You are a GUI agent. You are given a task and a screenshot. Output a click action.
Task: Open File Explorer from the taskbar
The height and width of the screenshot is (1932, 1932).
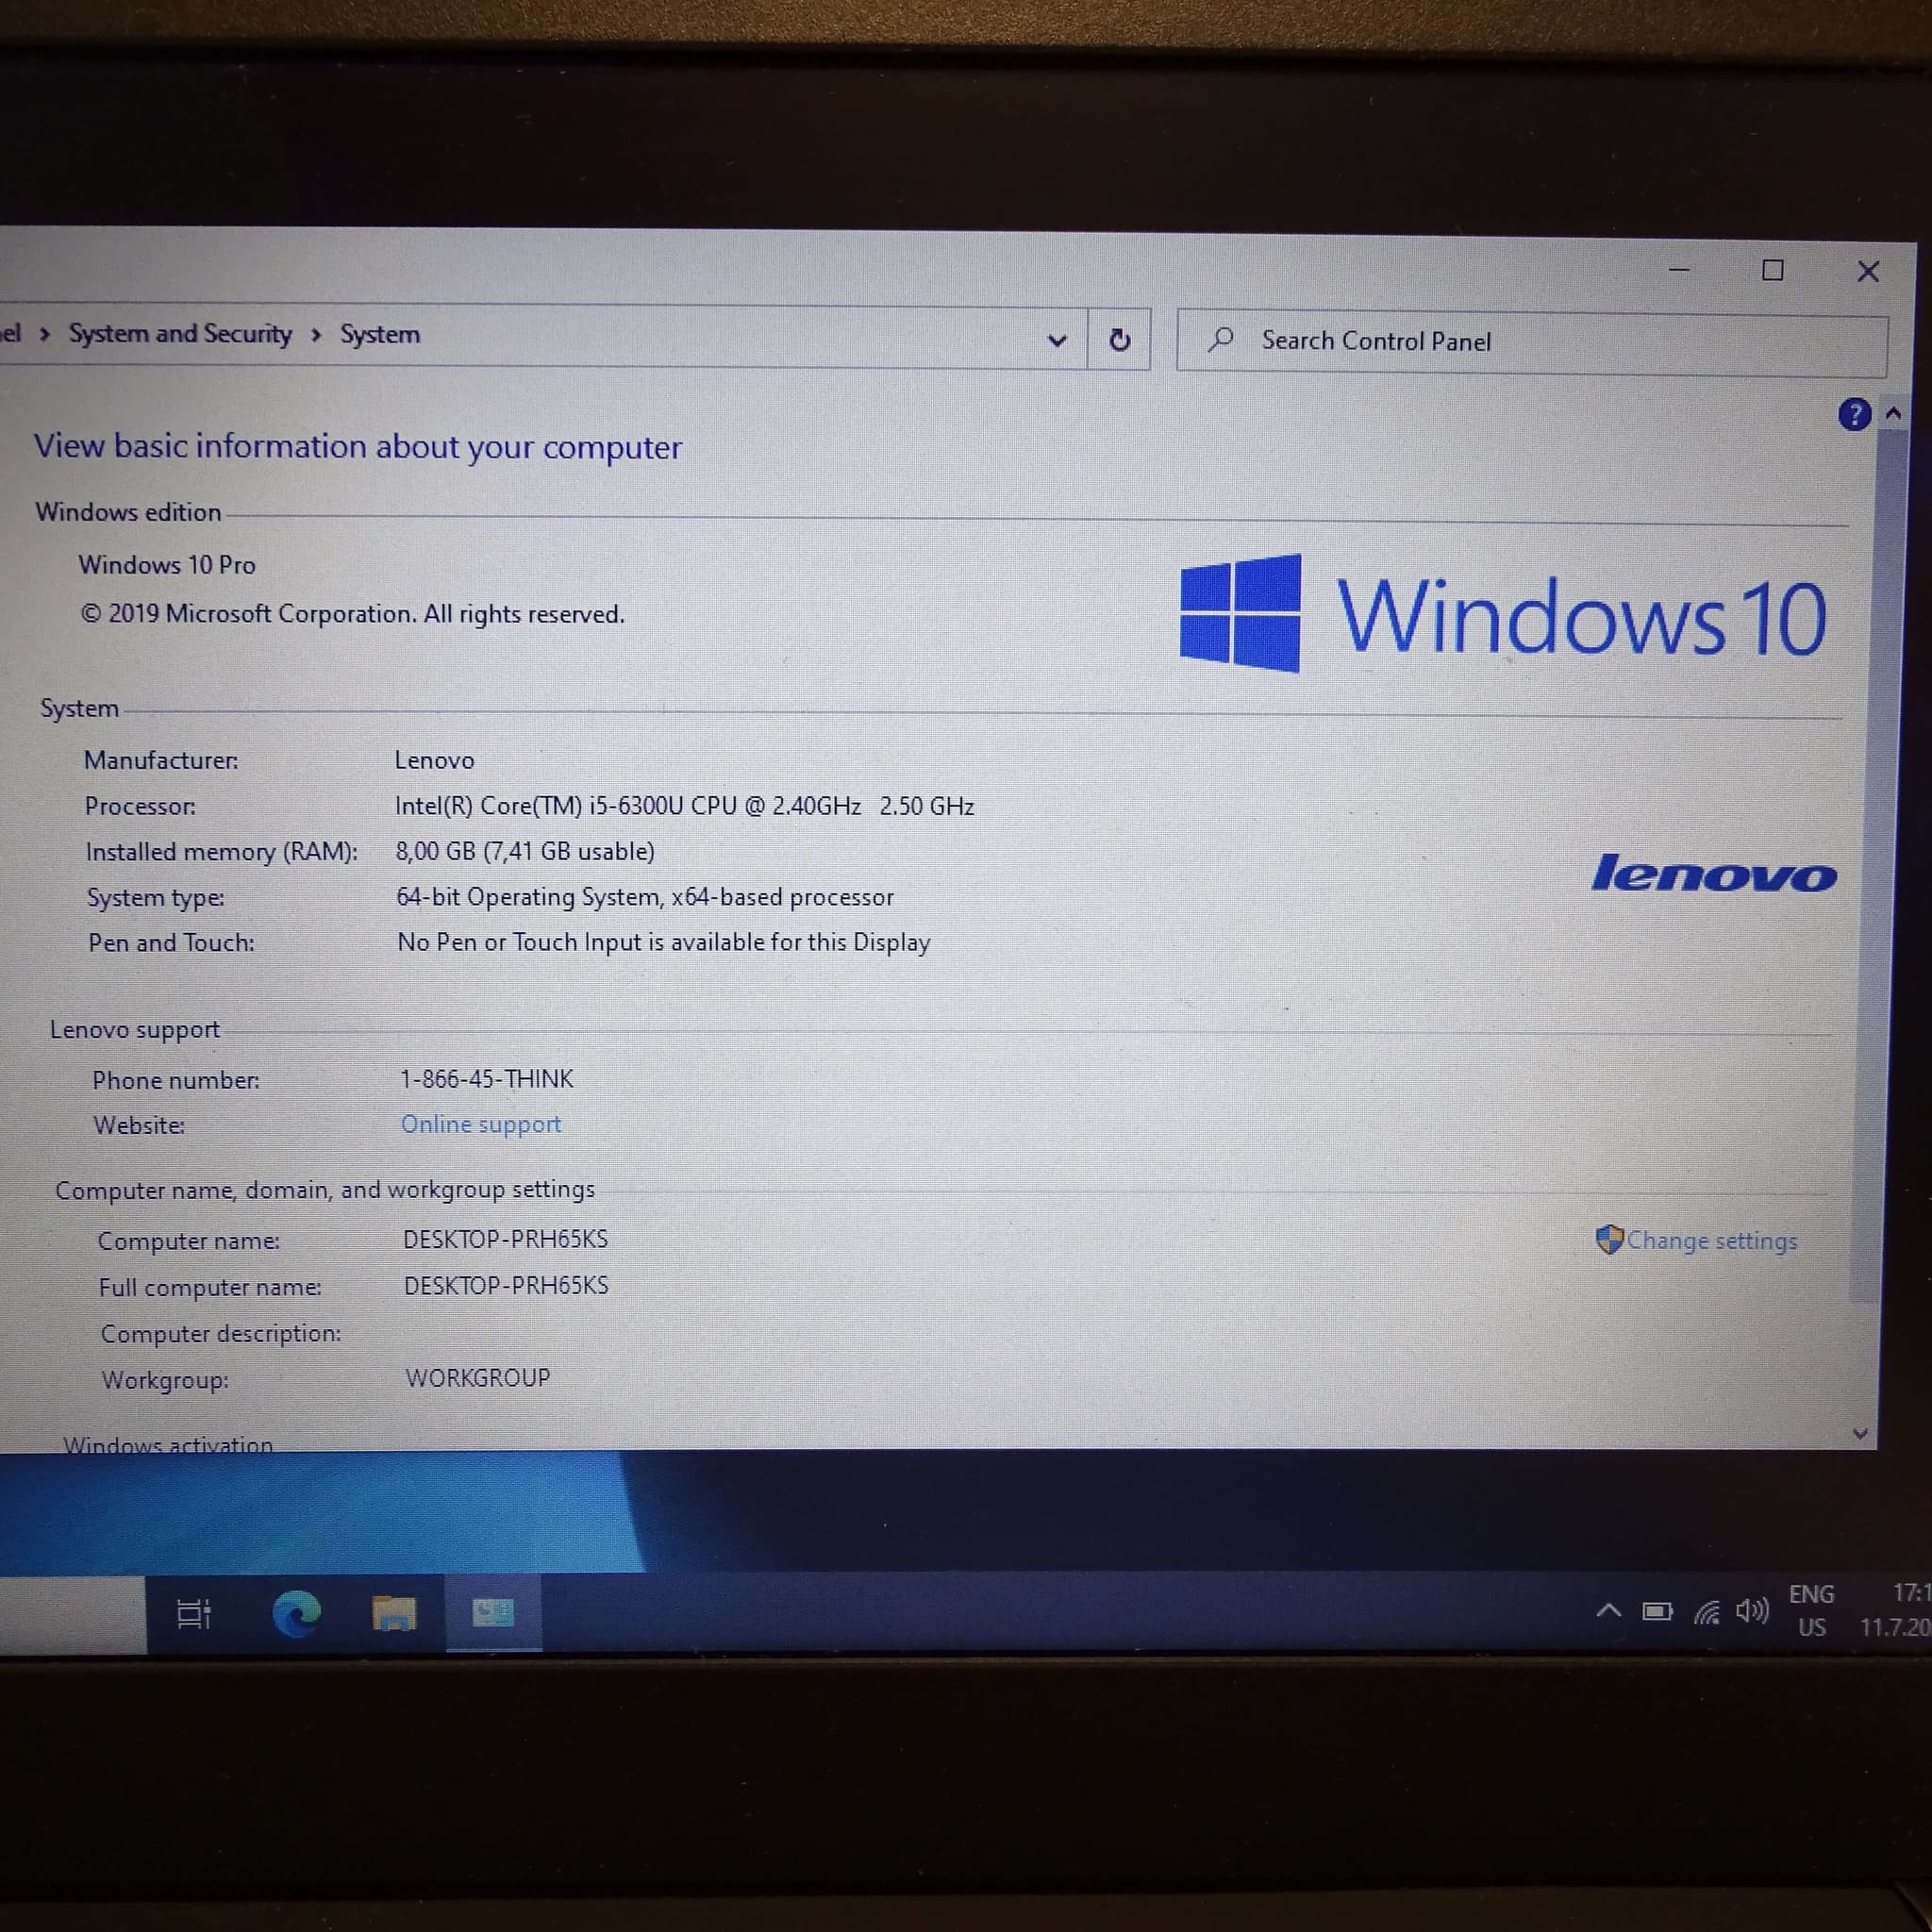pyautogui.click(x=394, y=1614)
